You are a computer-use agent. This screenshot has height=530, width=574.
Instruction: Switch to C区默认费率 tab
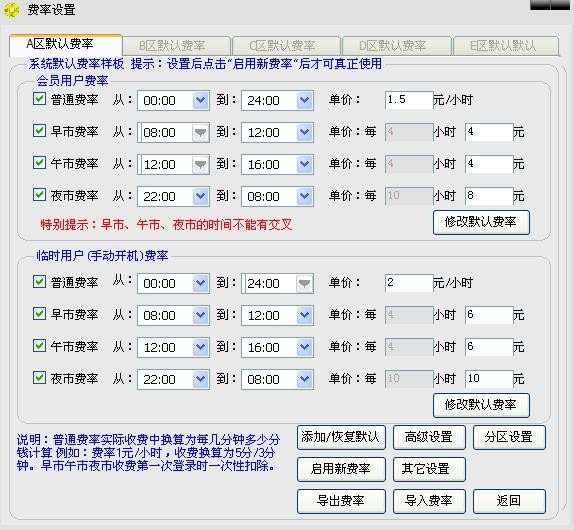tap(286, 46)
